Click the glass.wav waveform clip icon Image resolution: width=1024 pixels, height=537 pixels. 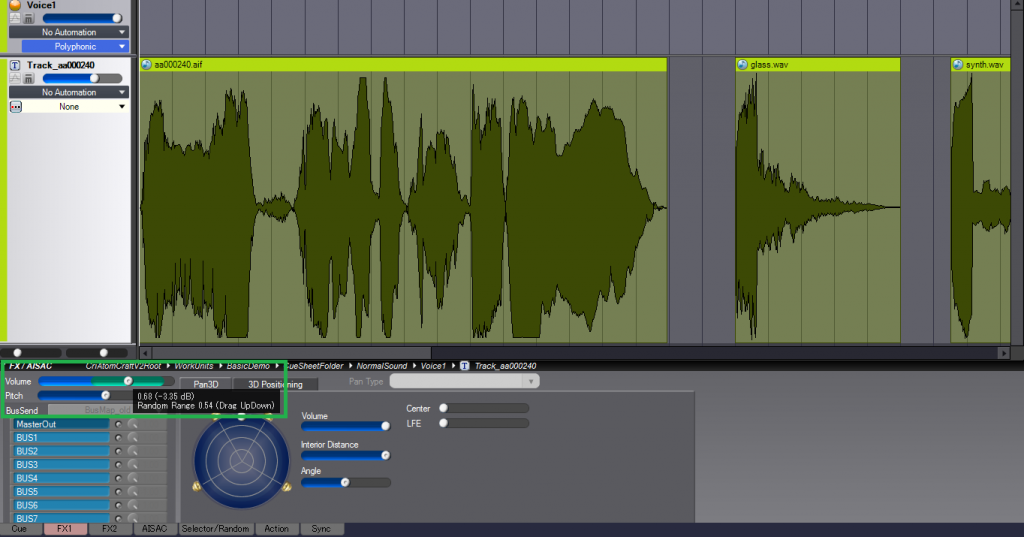742,65
